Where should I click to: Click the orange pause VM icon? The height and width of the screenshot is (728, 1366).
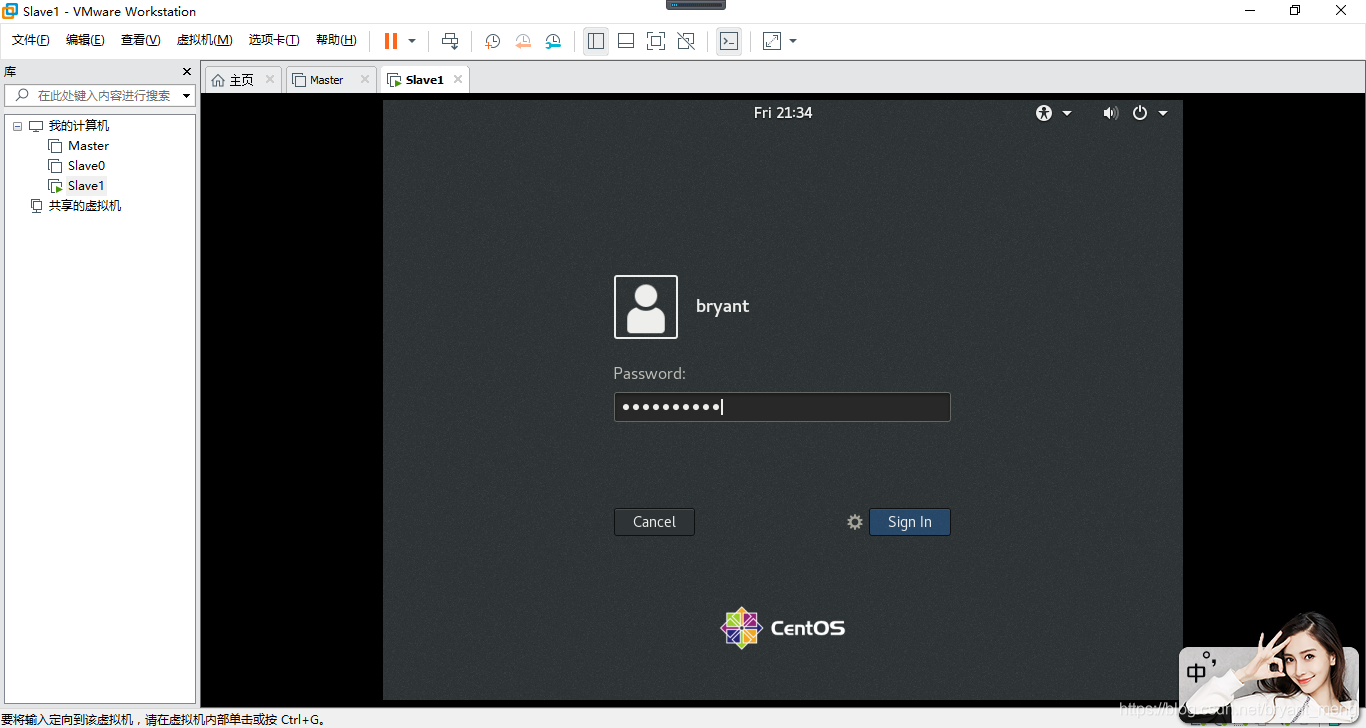[x=391, y=41]
